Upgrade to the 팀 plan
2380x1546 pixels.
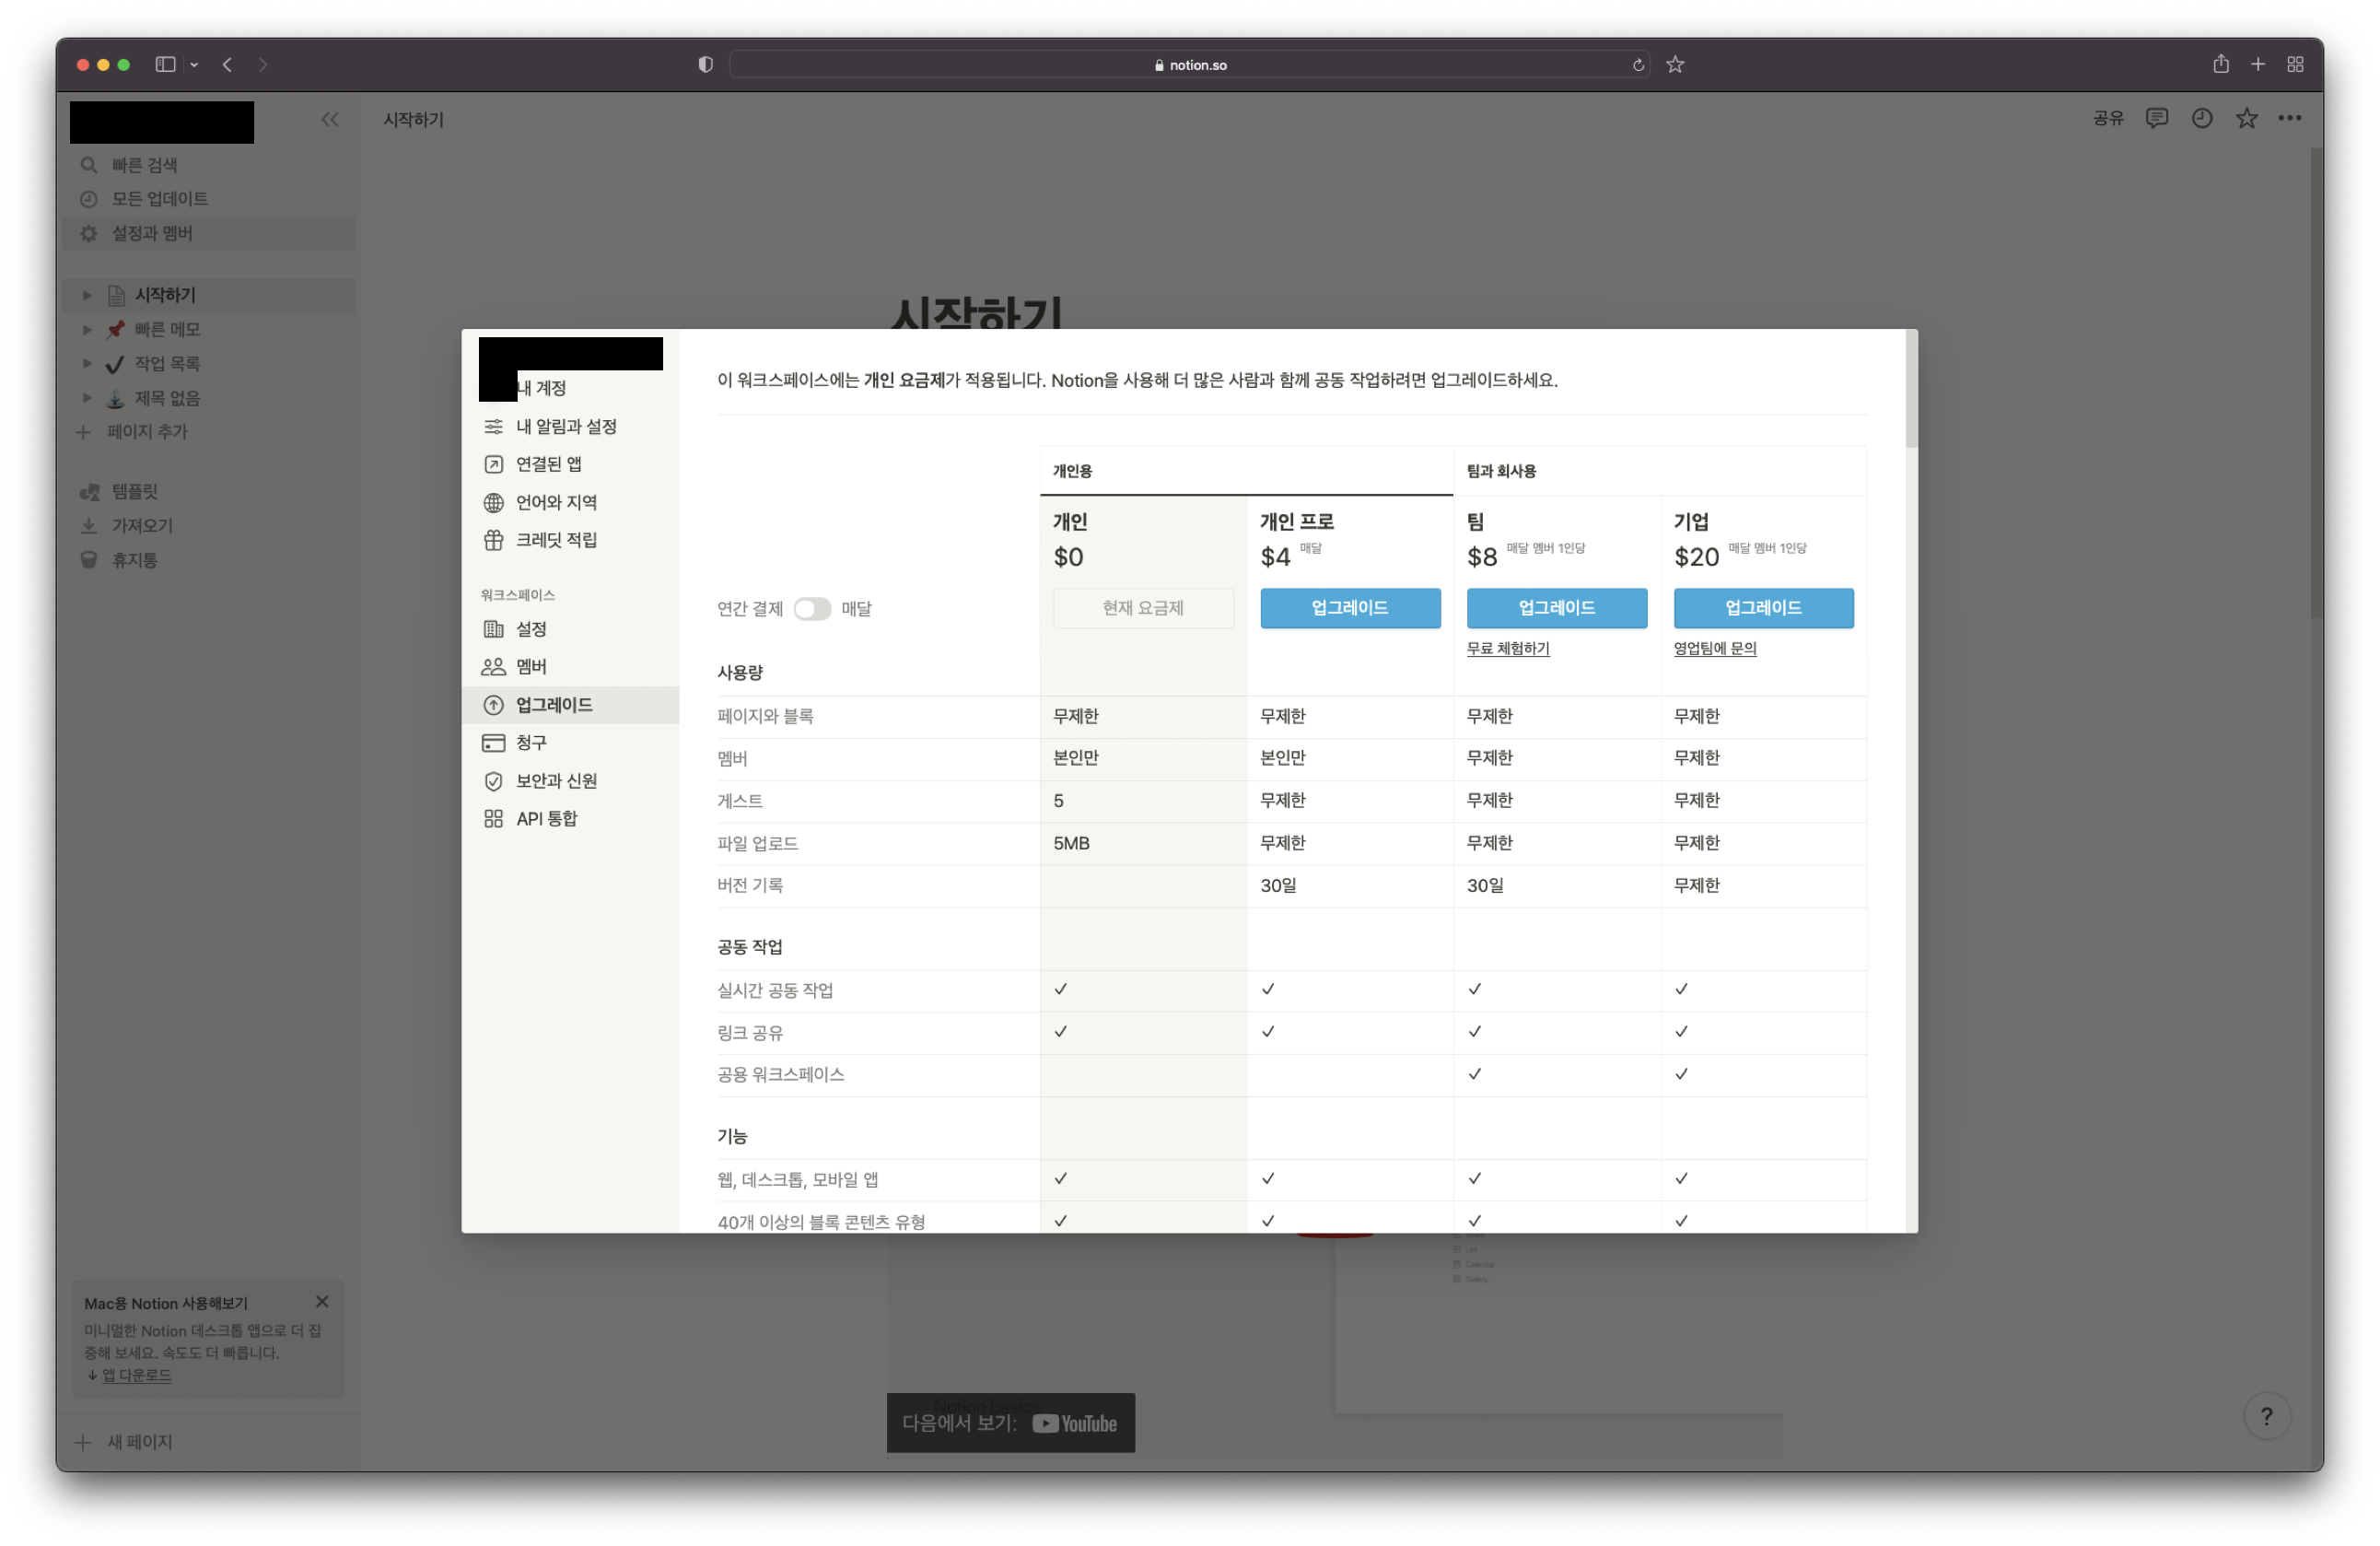tap(1557, 608)
